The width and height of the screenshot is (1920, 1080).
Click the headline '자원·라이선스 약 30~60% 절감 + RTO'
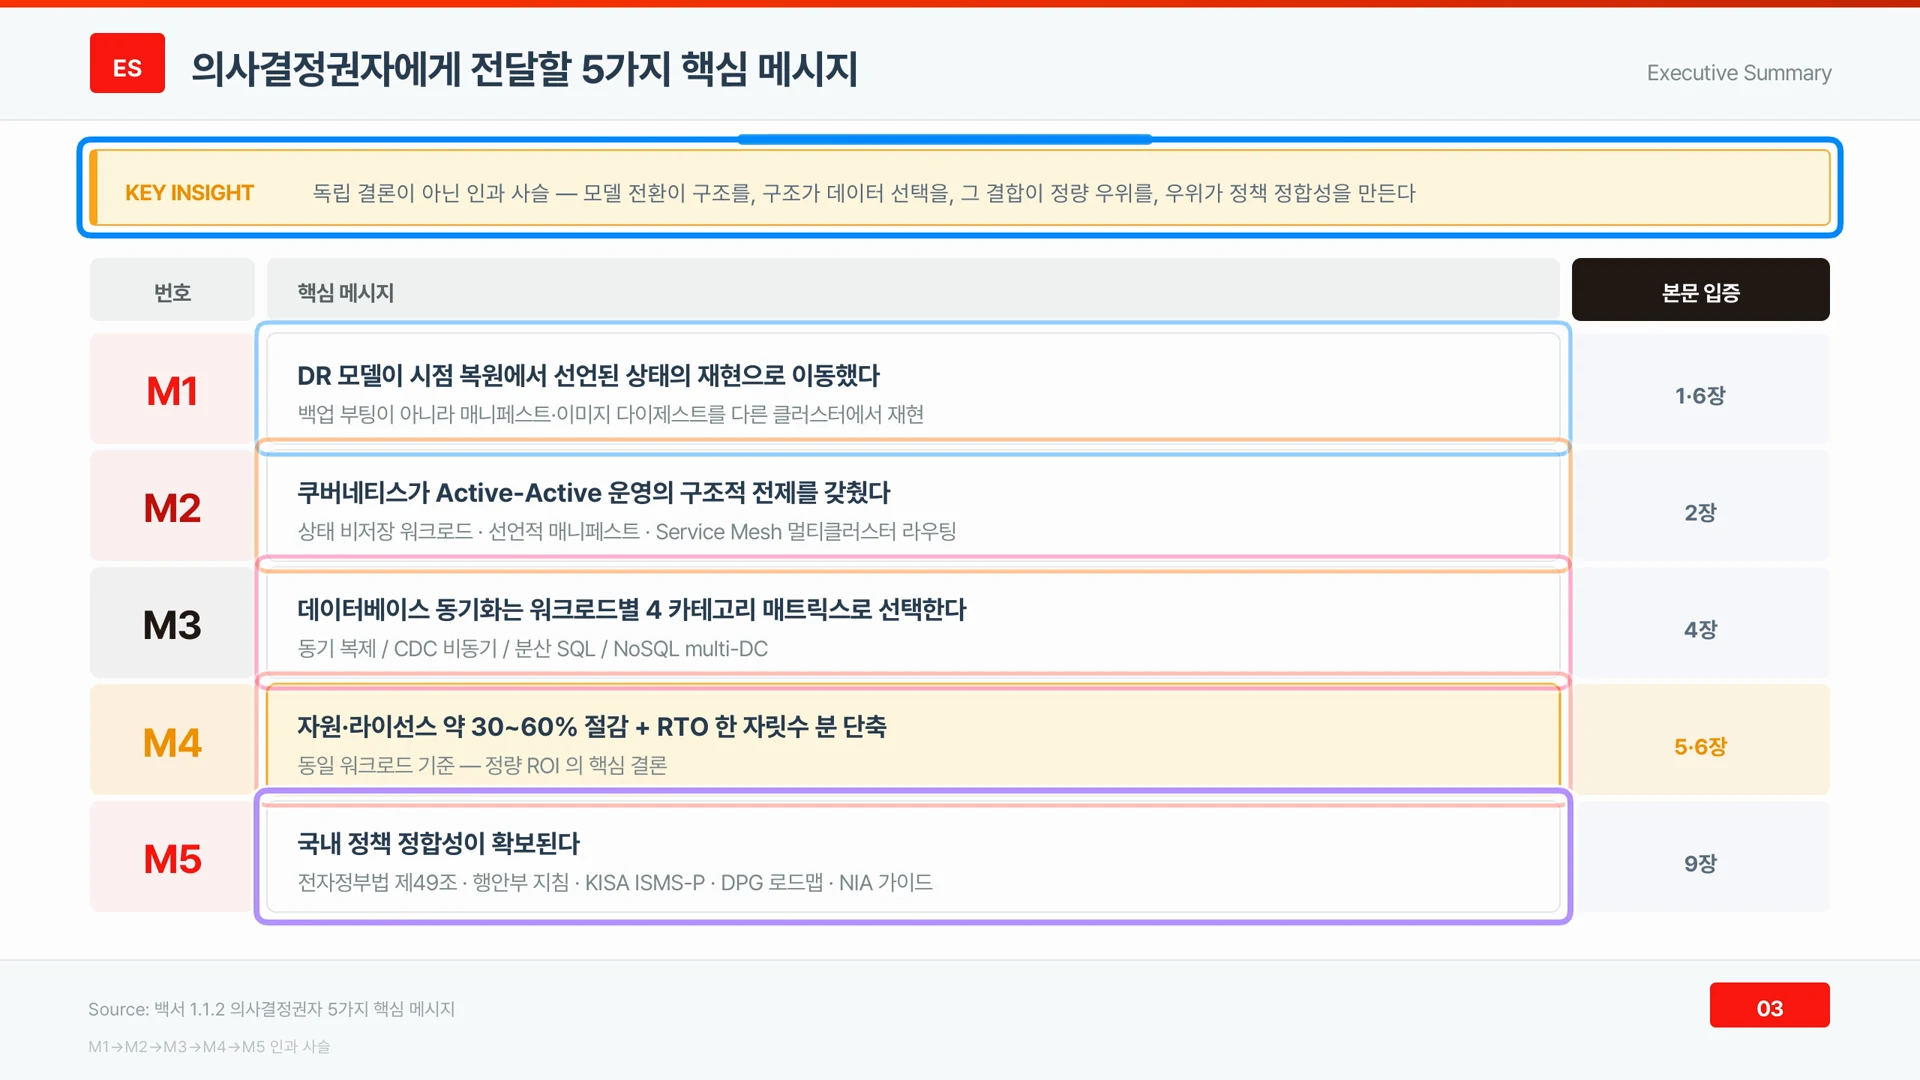[591, 727]
